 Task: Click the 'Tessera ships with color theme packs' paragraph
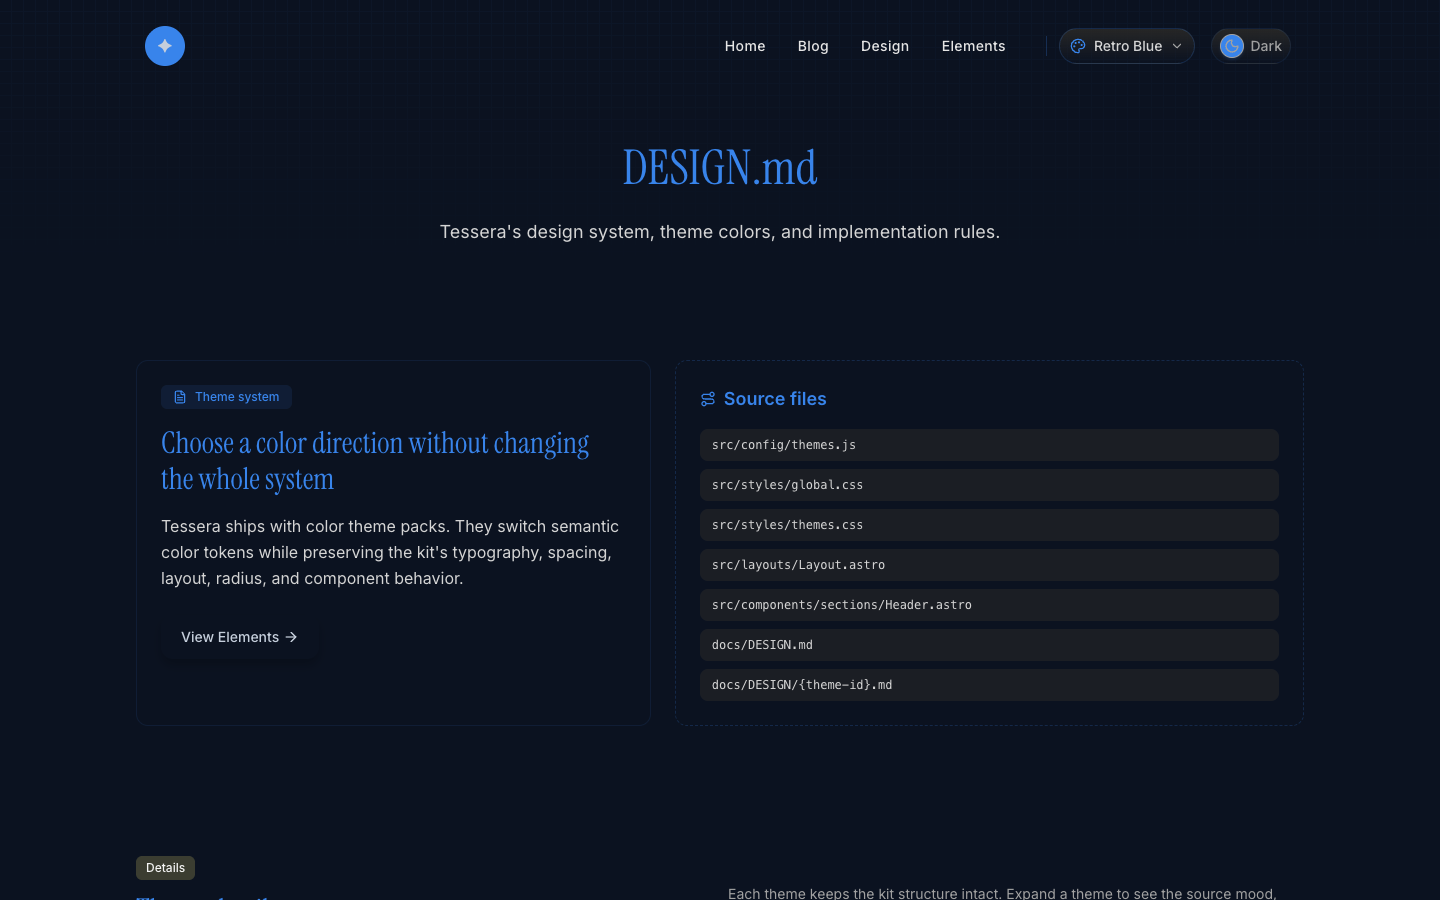point(390,552)
